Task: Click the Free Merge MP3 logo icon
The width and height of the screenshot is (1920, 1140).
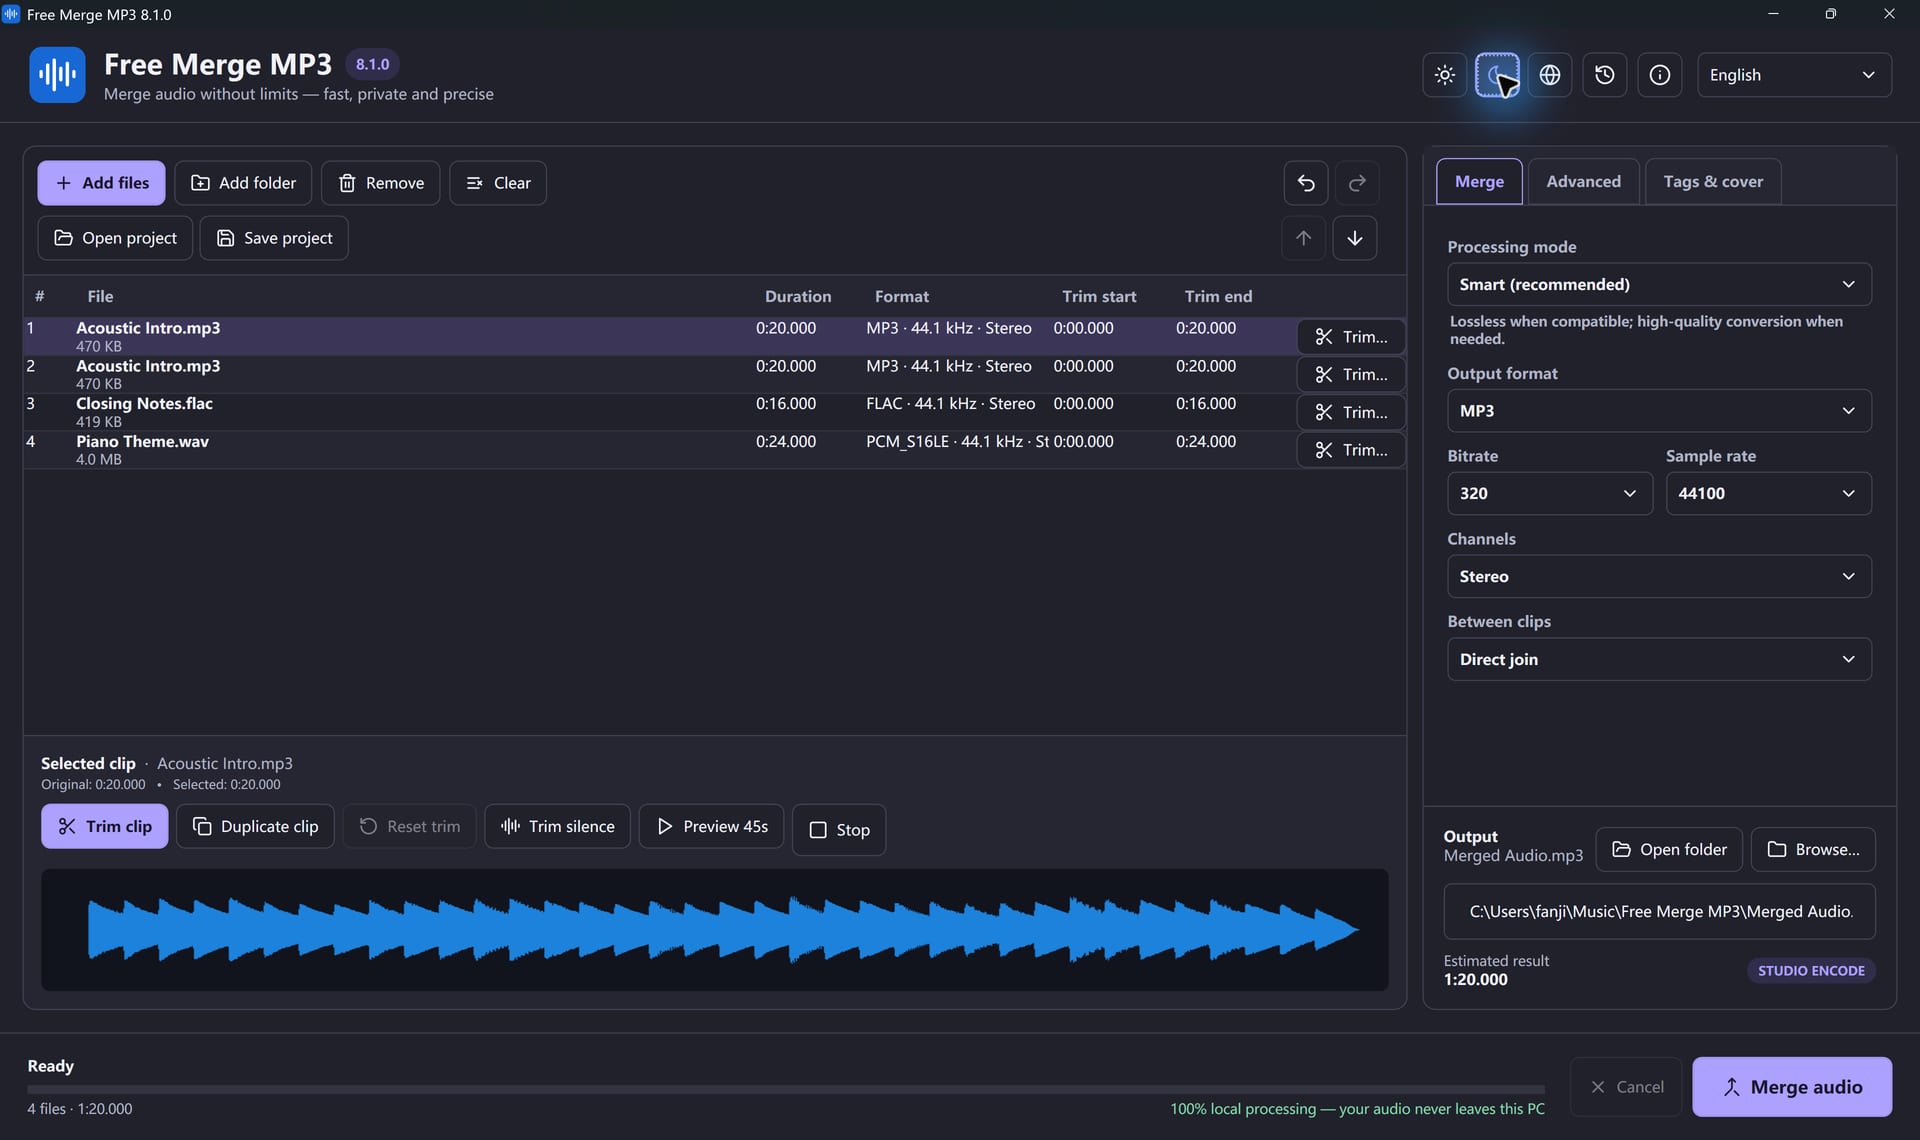Action: [57, 75]
